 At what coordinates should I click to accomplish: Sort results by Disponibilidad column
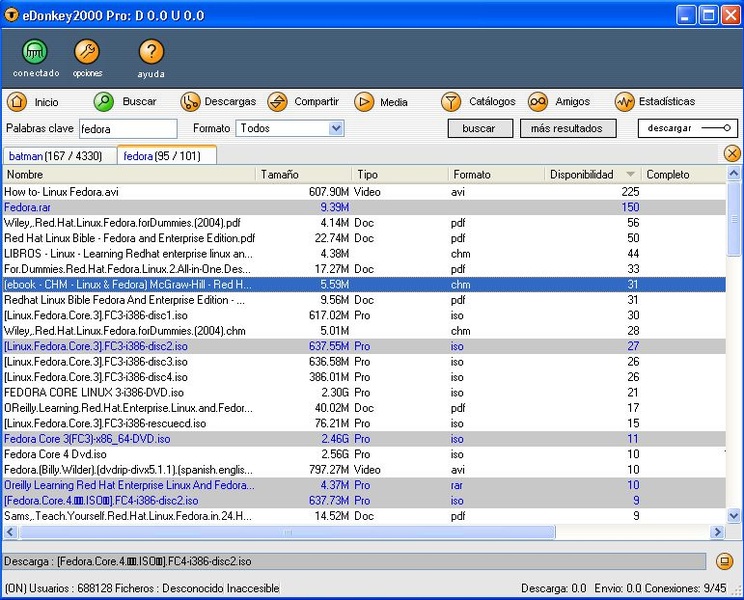pos(582,175)
